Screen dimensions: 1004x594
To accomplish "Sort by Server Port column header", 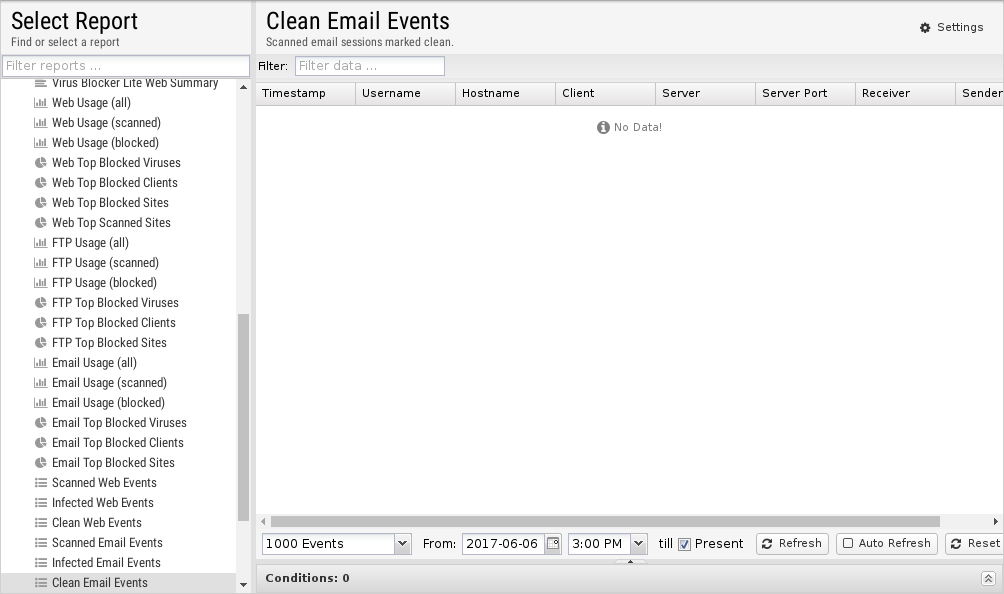I will click(x=806, y=93).
